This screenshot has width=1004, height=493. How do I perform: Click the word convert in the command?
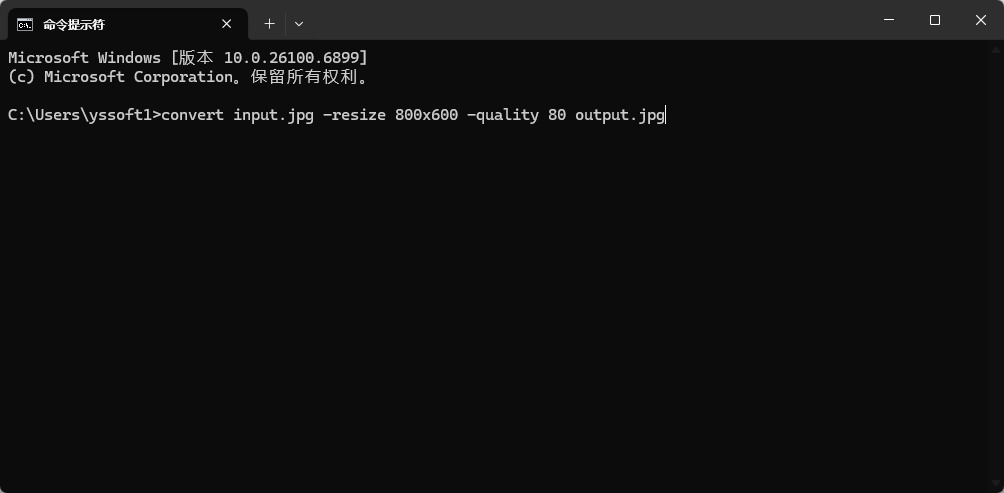[x=192, y=115]
